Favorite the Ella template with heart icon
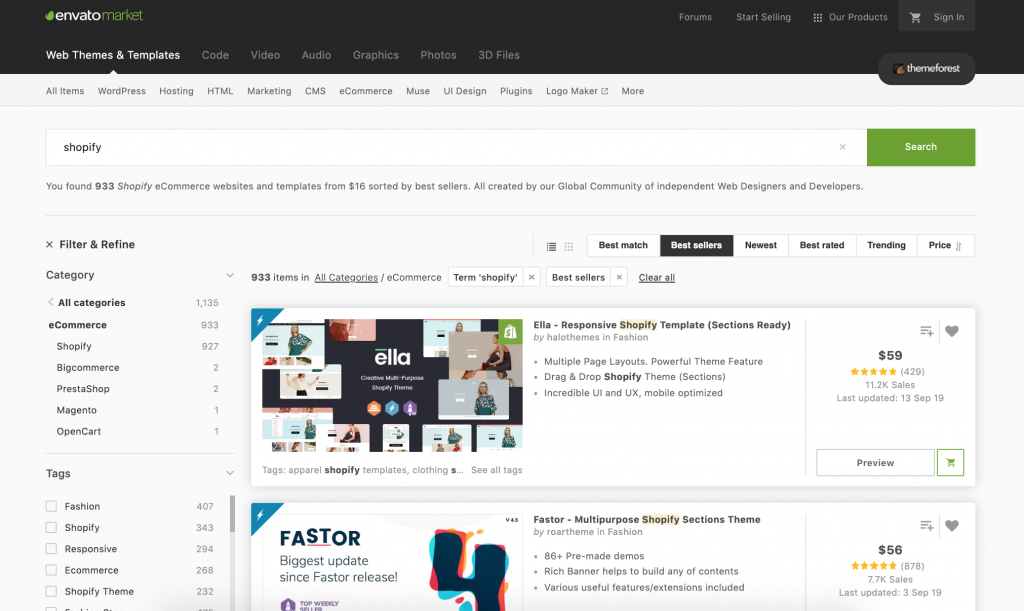This screenshot has height=611, width=1024. click(952, 331)
